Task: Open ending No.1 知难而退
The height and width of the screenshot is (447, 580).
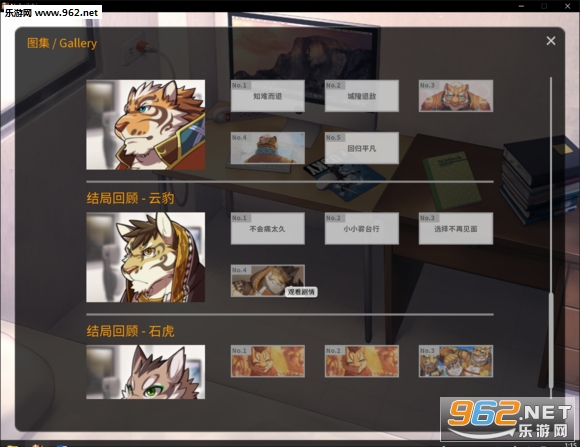Action: (x=268, y=96)
